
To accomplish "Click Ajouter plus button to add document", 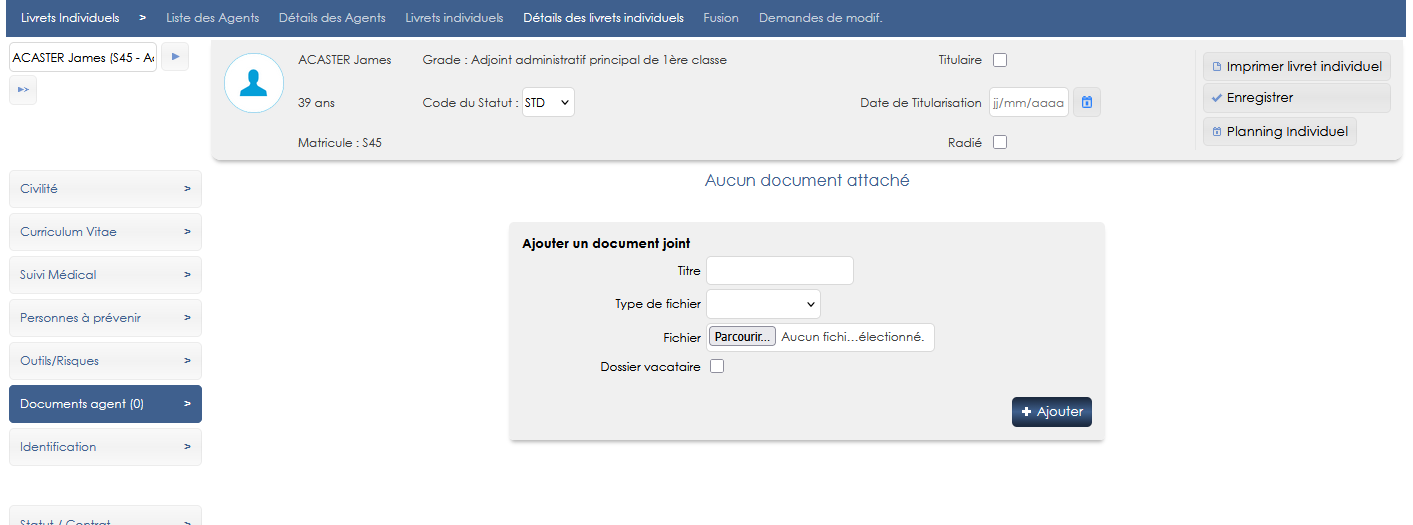I will coord(1051,412).
